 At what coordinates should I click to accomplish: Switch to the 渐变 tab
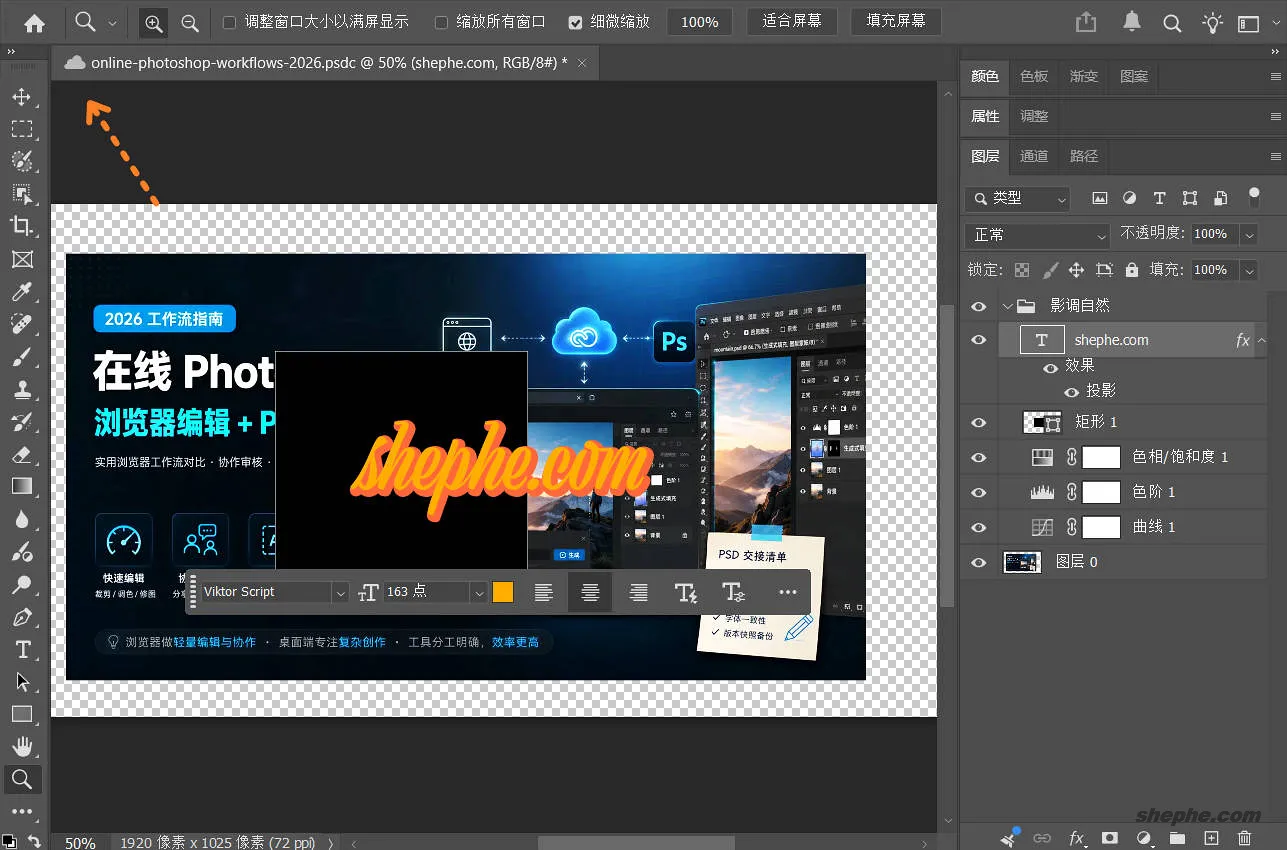[x=1084, y=76]
